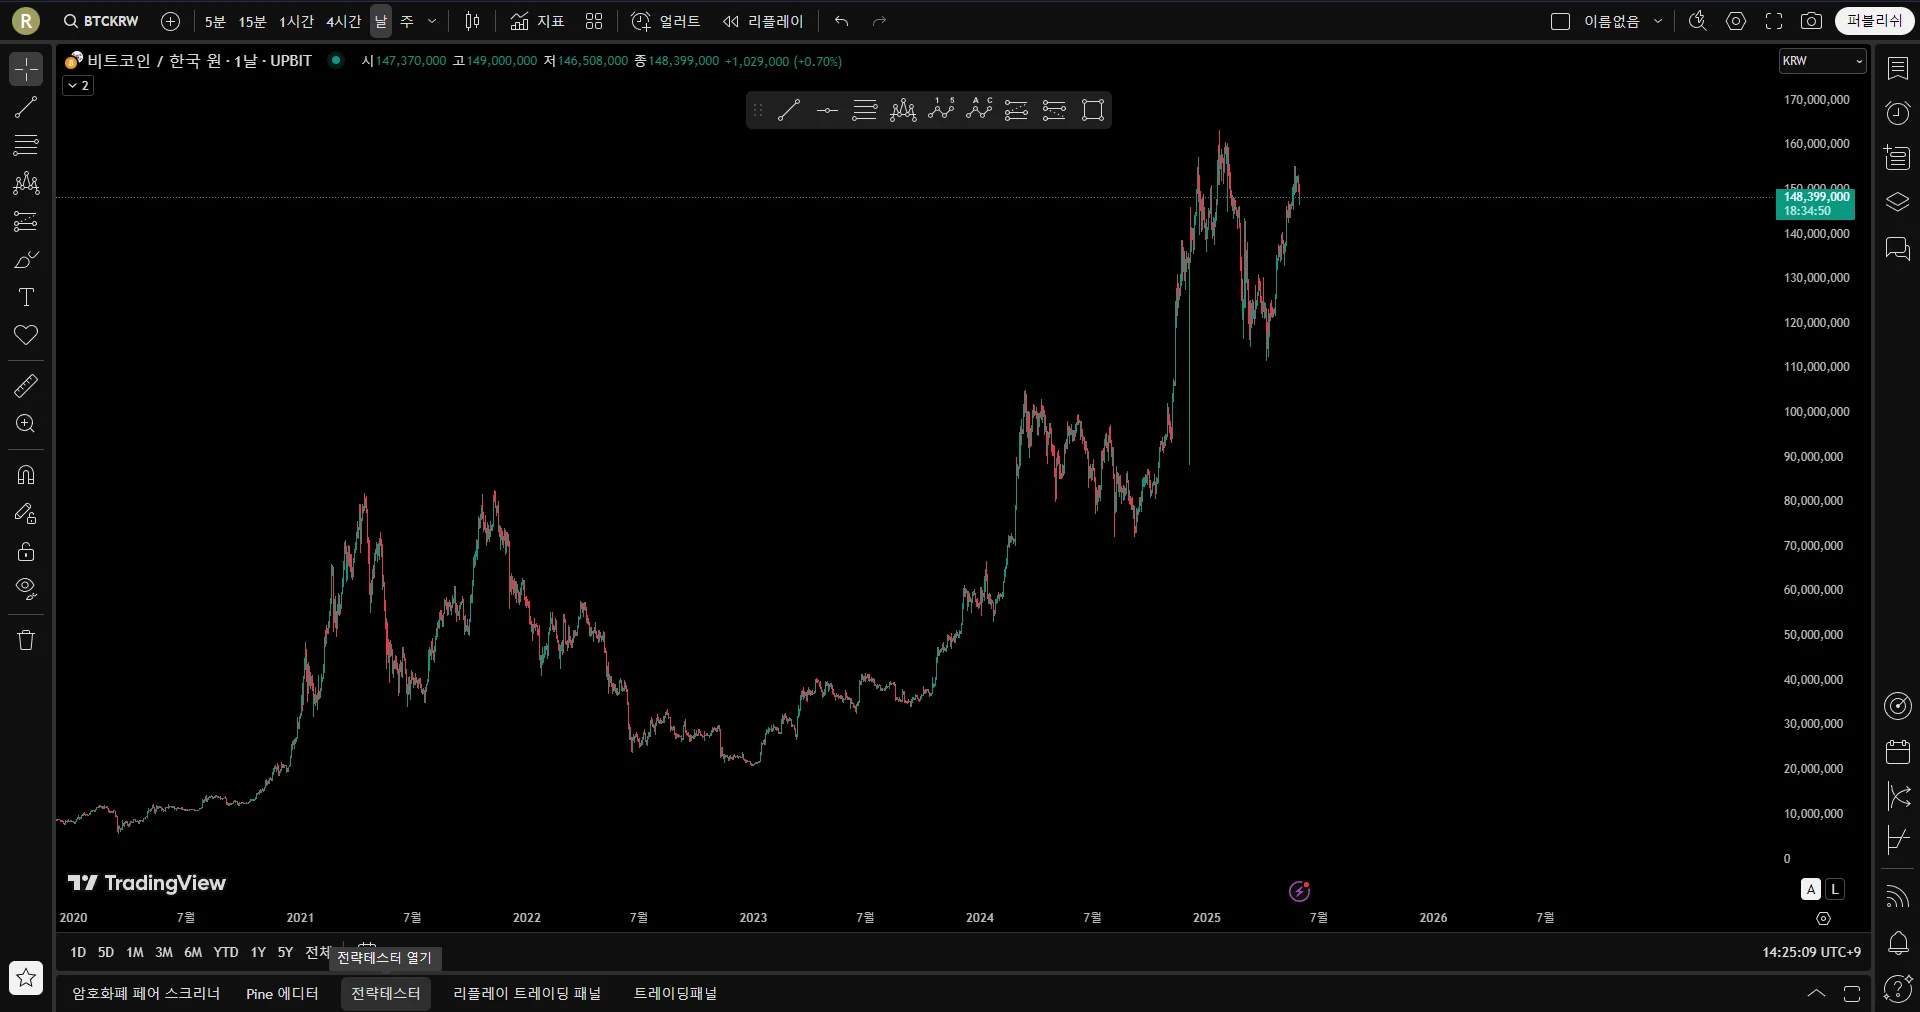Pick the rectangle shape in floating toolbar
This screenshot has height=1012, width=1920.
1093,110
